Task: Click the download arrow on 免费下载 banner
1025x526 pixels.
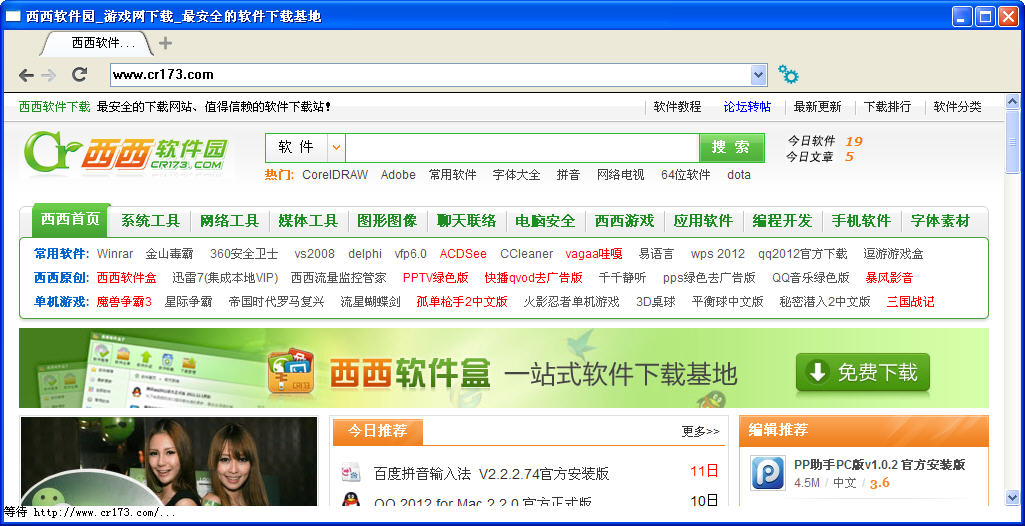Action: tap(818, 372)
